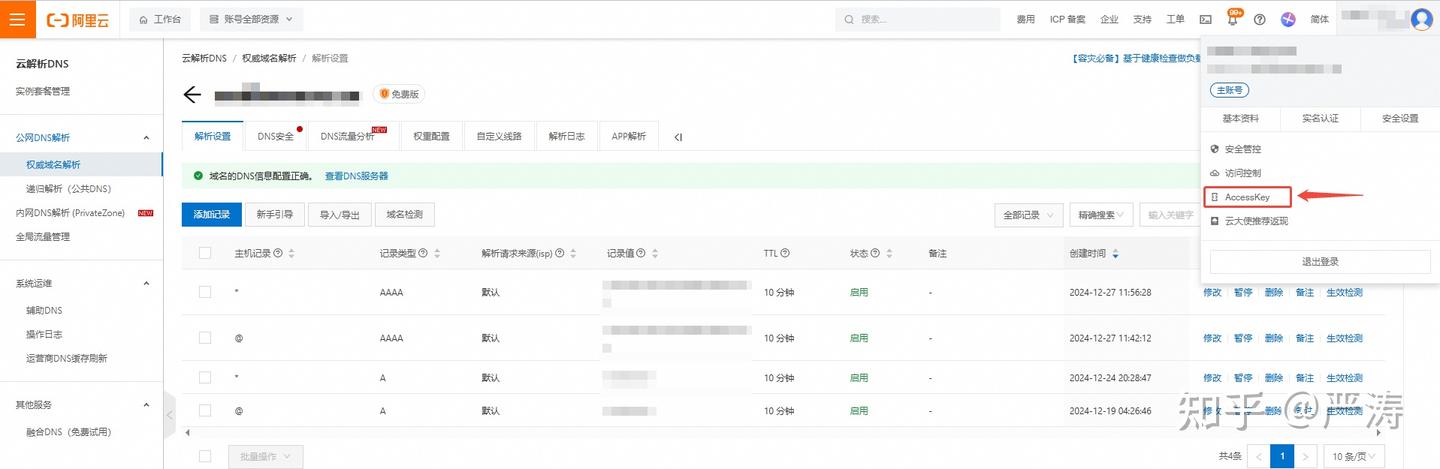Viewport: 1440px width, 469px height.
Task: Tick the checkbox beside 批量操作
Action: tap(205, 456)
